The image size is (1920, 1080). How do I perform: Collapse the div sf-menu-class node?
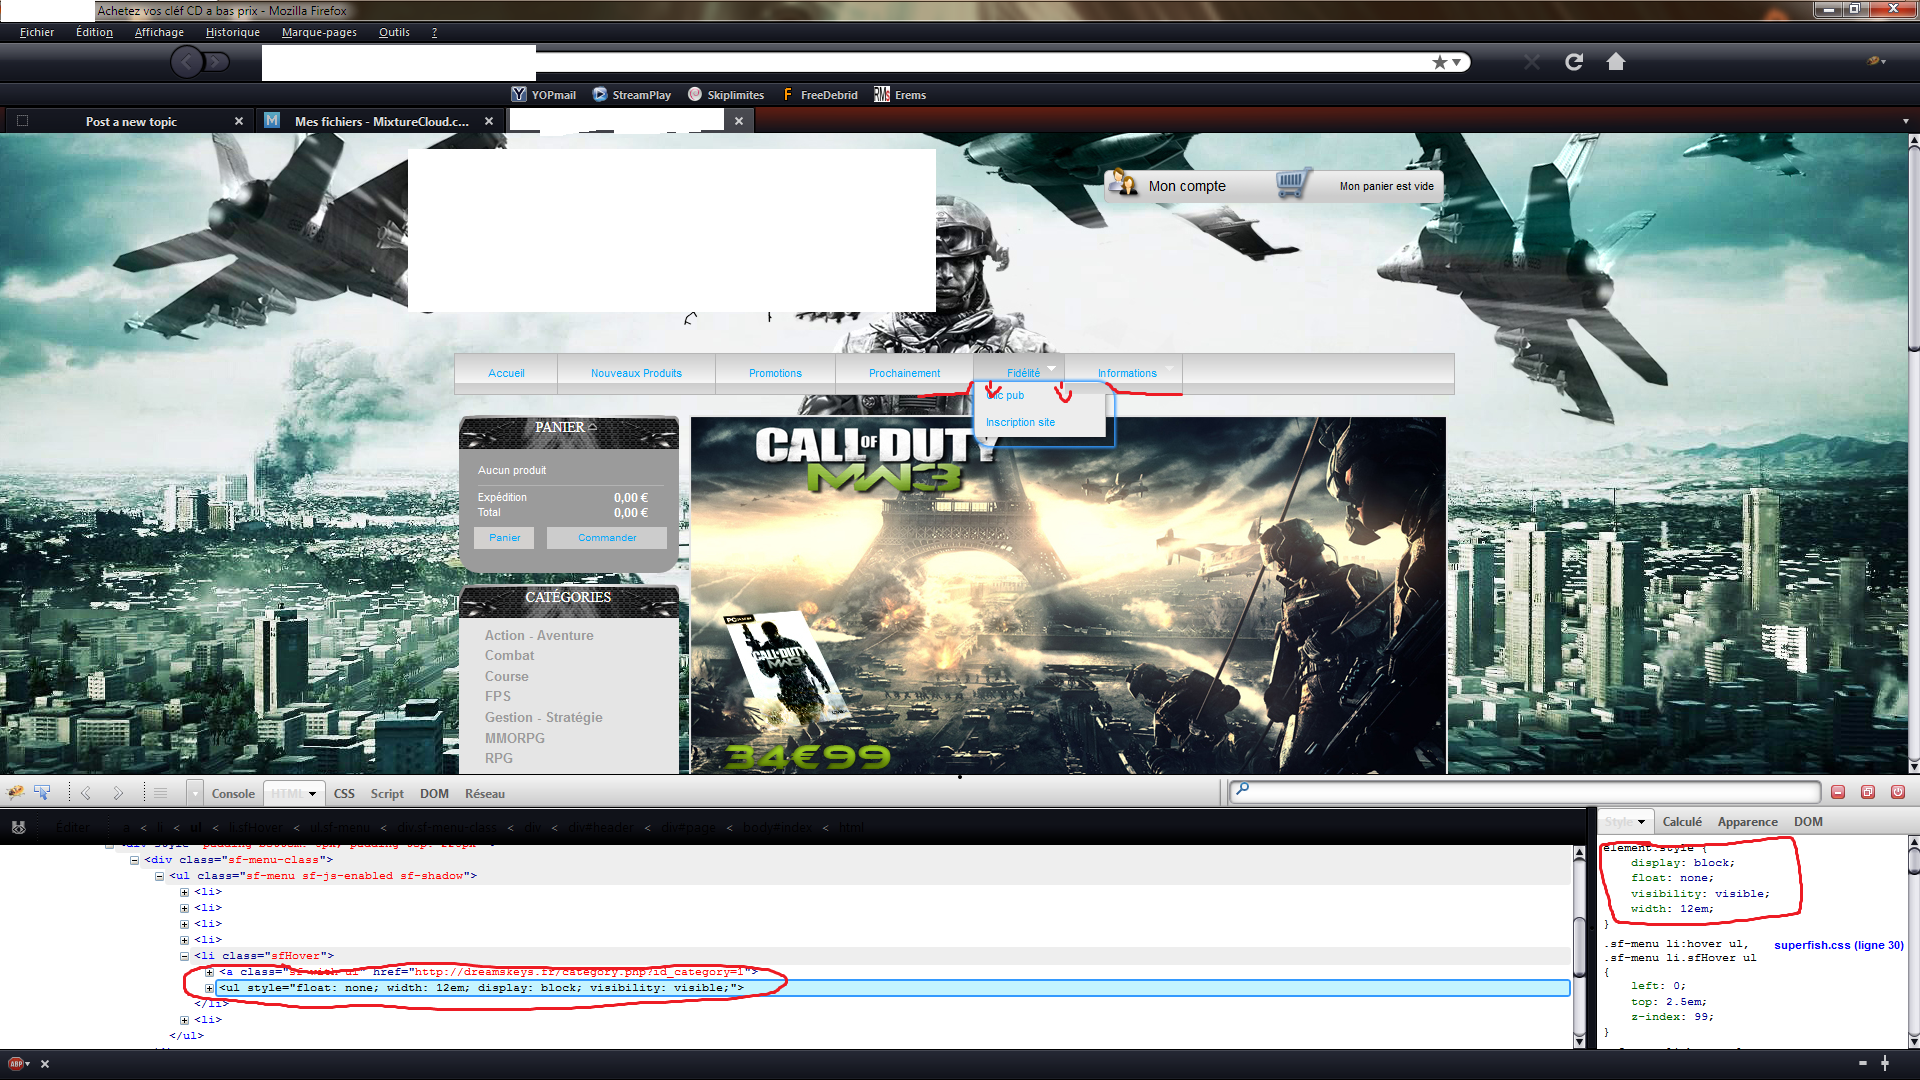click(x=134, y=860)
